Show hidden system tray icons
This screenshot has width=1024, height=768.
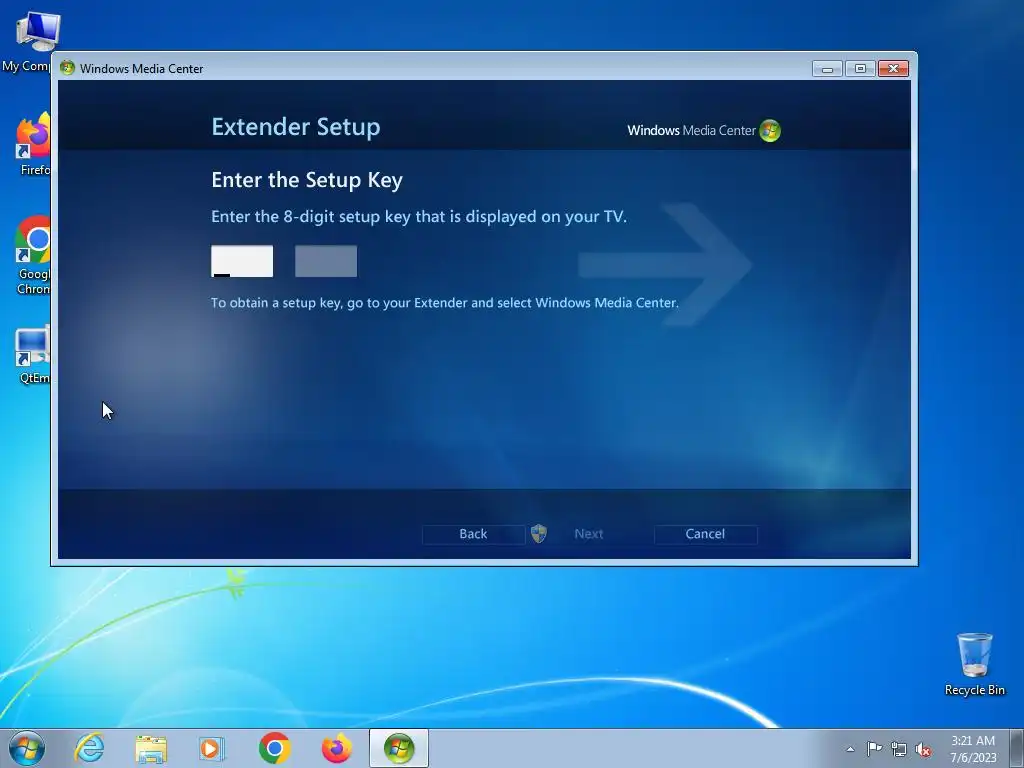click(x=850, y=749)
